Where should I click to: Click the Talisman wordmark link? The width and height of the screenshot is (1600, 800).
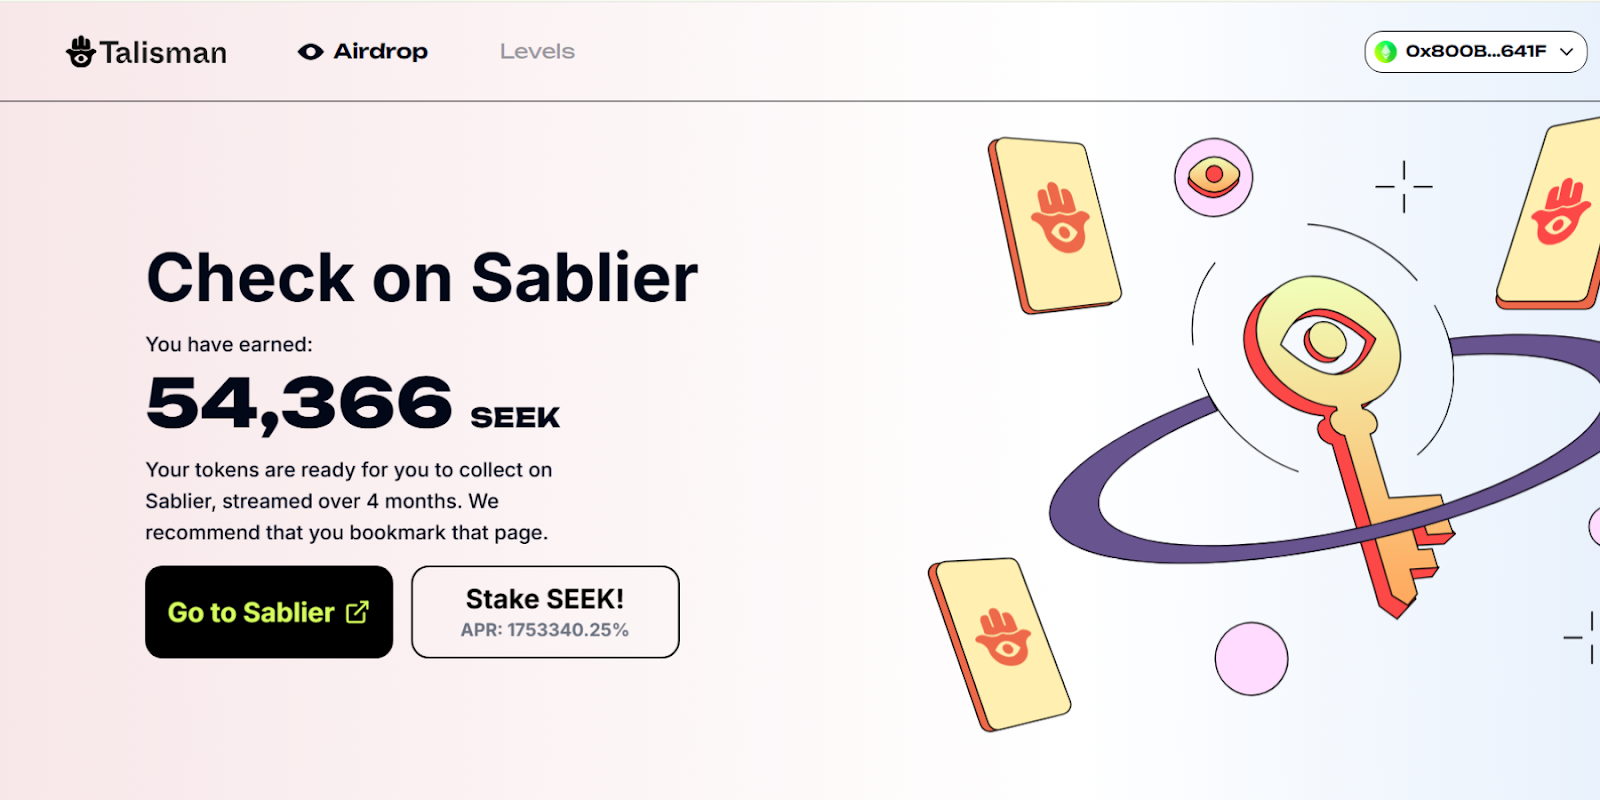pos(163,52)
